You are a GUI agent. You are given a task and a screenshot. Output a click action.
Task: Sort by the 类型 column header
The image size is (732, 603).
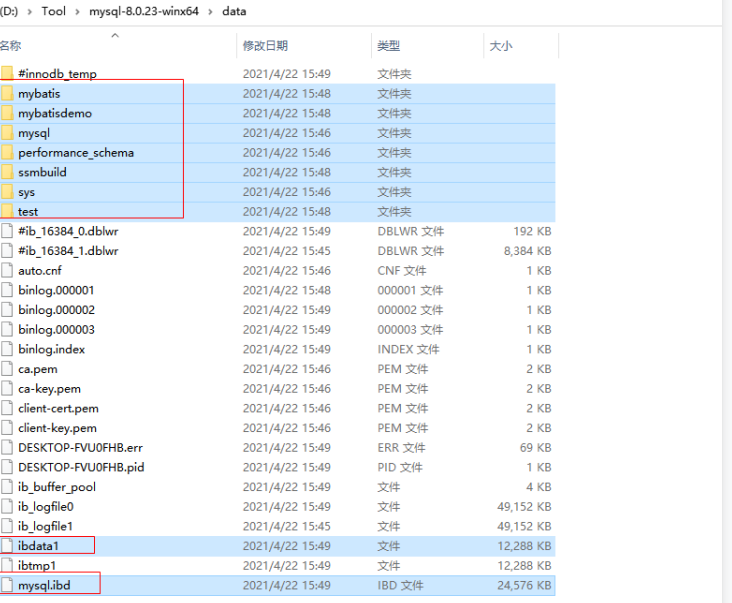[388, 46]
